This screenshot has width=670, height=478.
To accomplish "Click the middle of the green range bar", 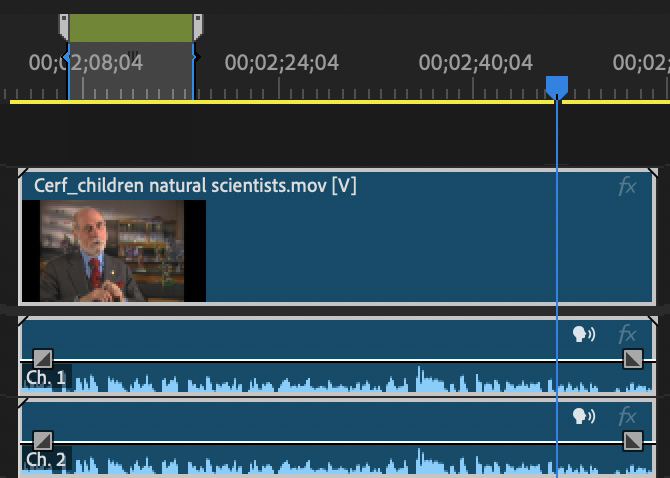I will 130,27.
